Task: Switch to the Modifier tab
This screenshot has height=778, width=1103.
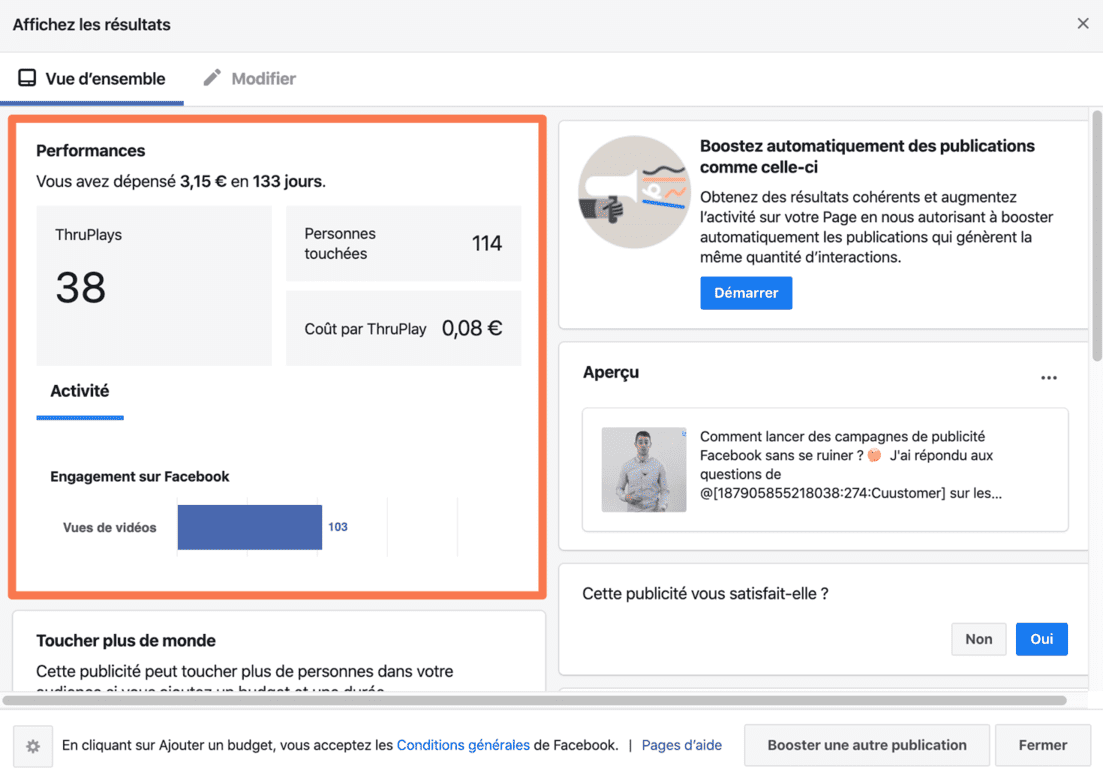Action: [263, 78]
